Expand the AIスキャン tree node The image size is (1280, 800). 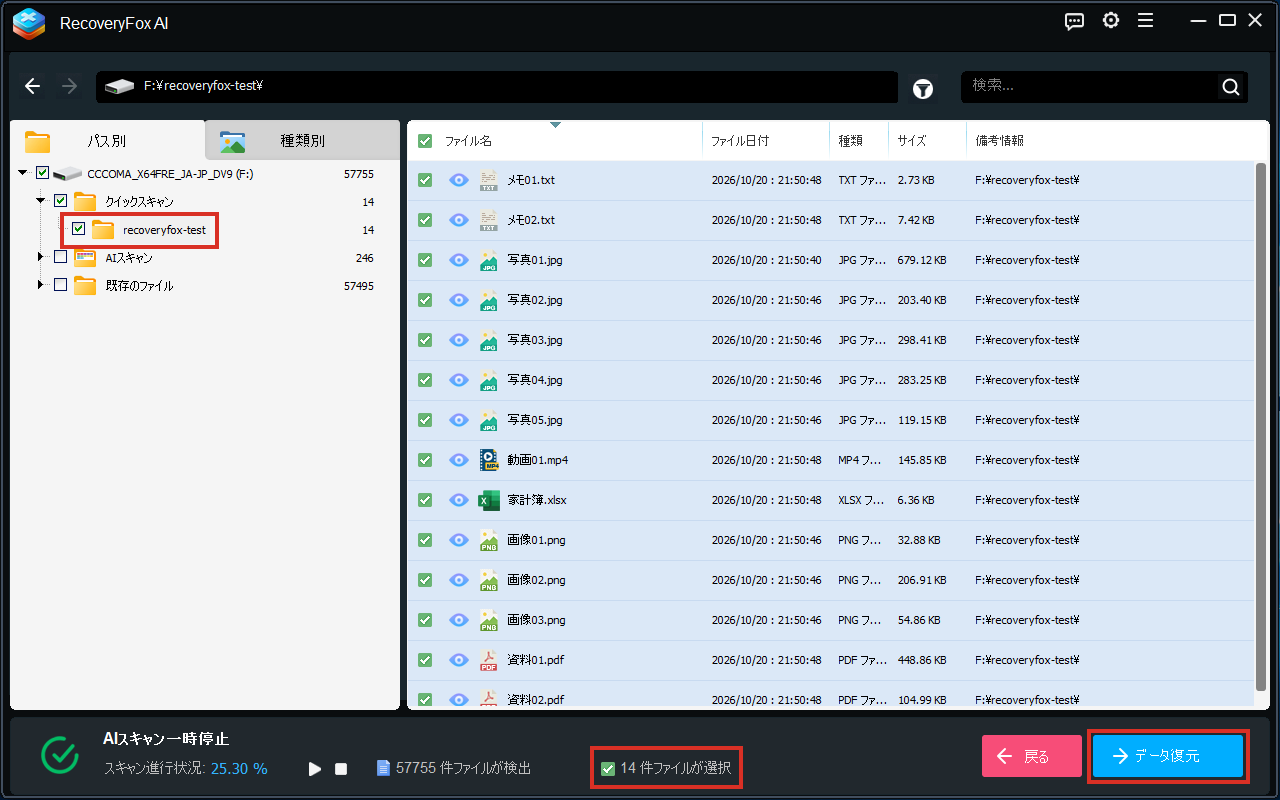click(41, 258)
